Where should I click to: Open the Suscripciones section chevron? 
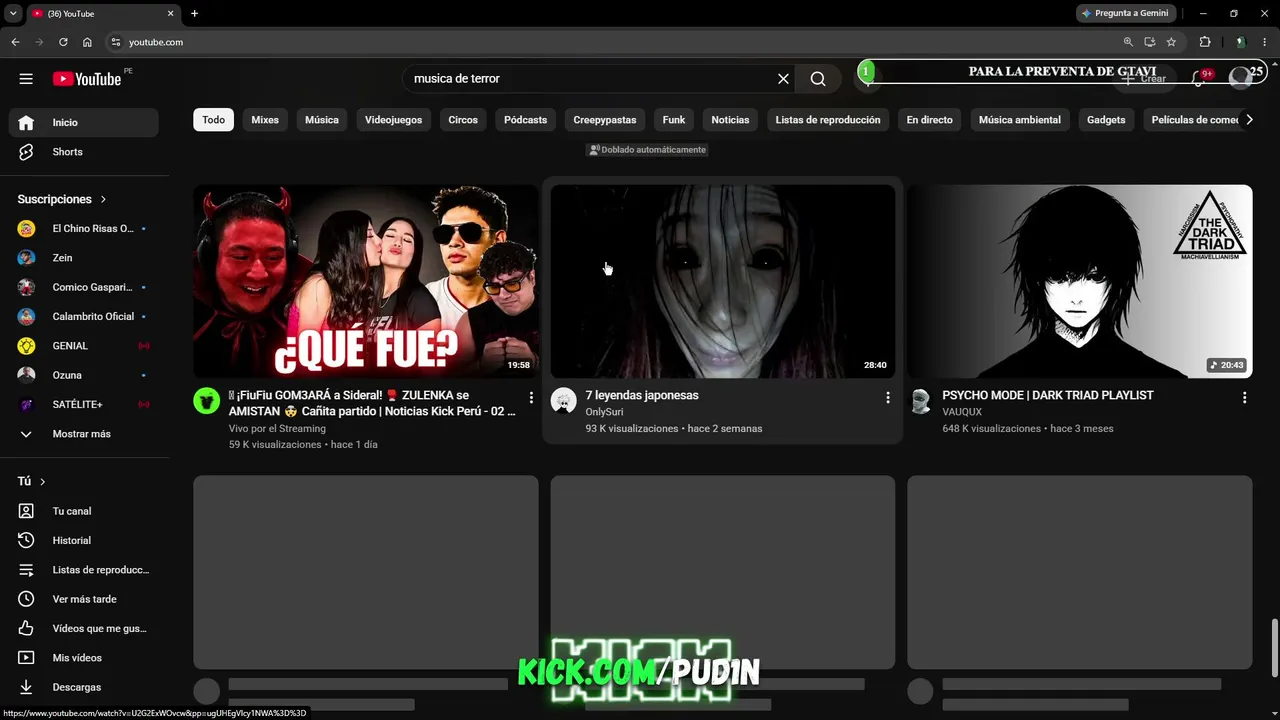coord(103,199)
